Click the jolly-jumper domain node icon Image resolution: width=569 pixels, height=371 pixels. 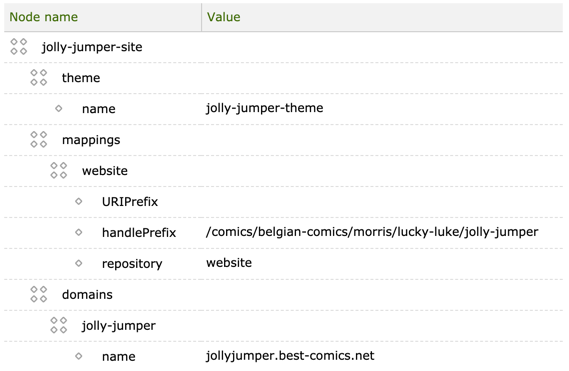pyautogui.click(x=58, y=325)
